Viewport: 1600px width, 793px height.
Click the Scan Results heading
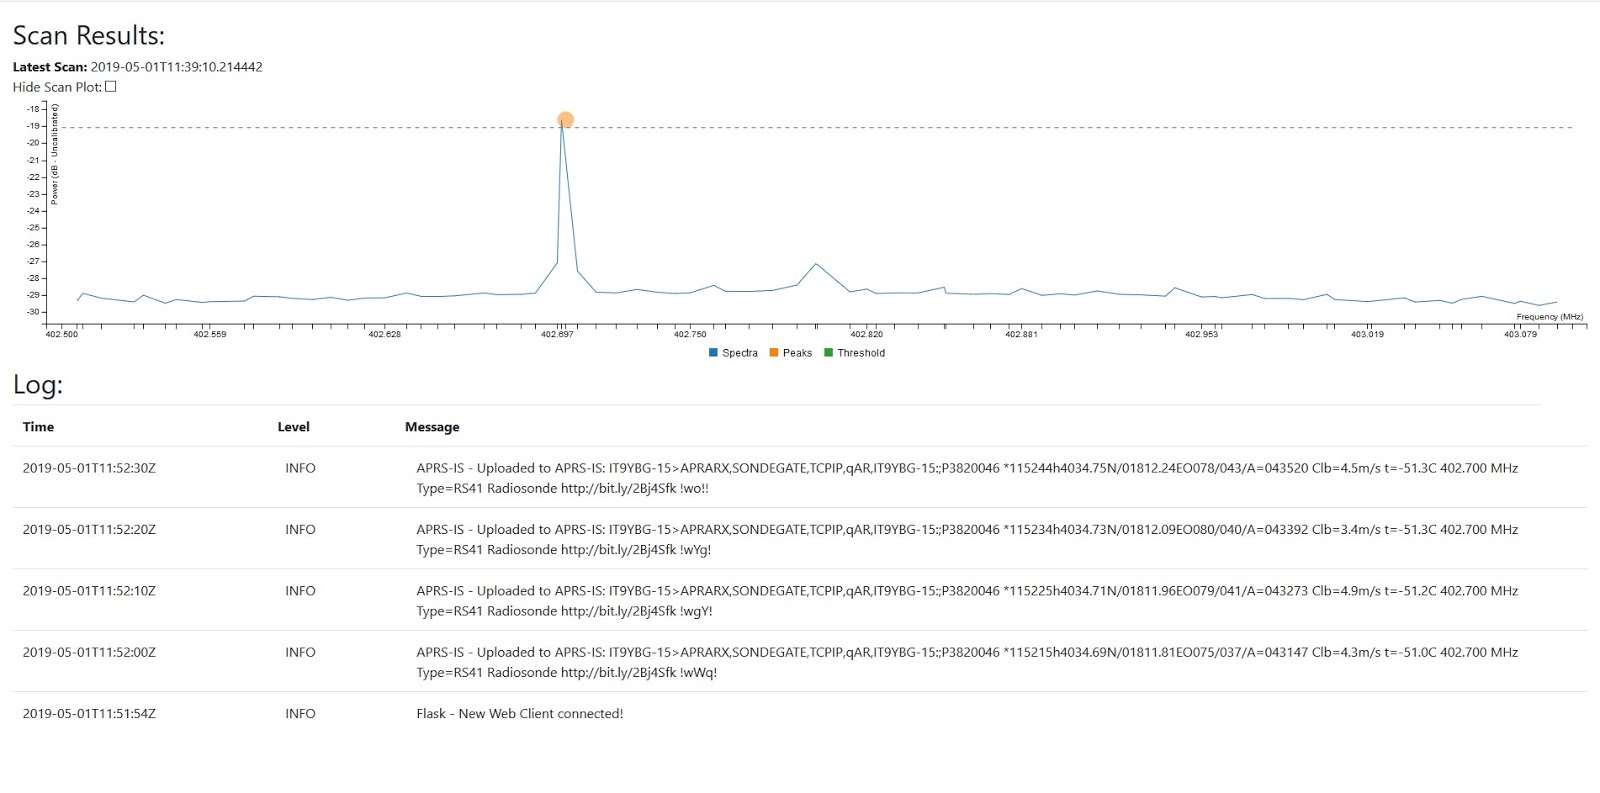[88, 35]
